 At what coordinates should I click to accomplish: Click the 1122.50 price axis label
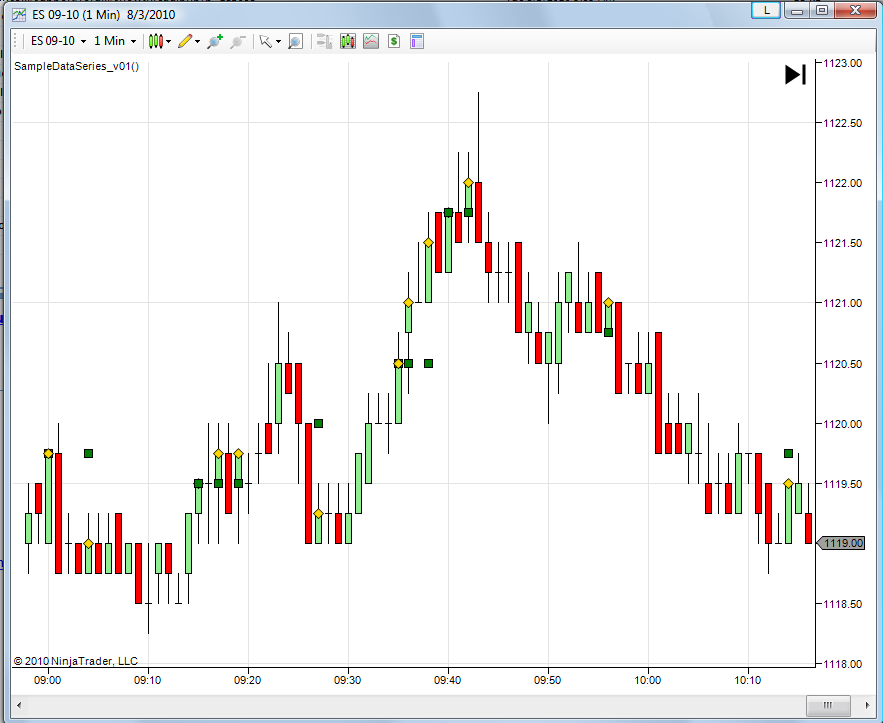842,123
